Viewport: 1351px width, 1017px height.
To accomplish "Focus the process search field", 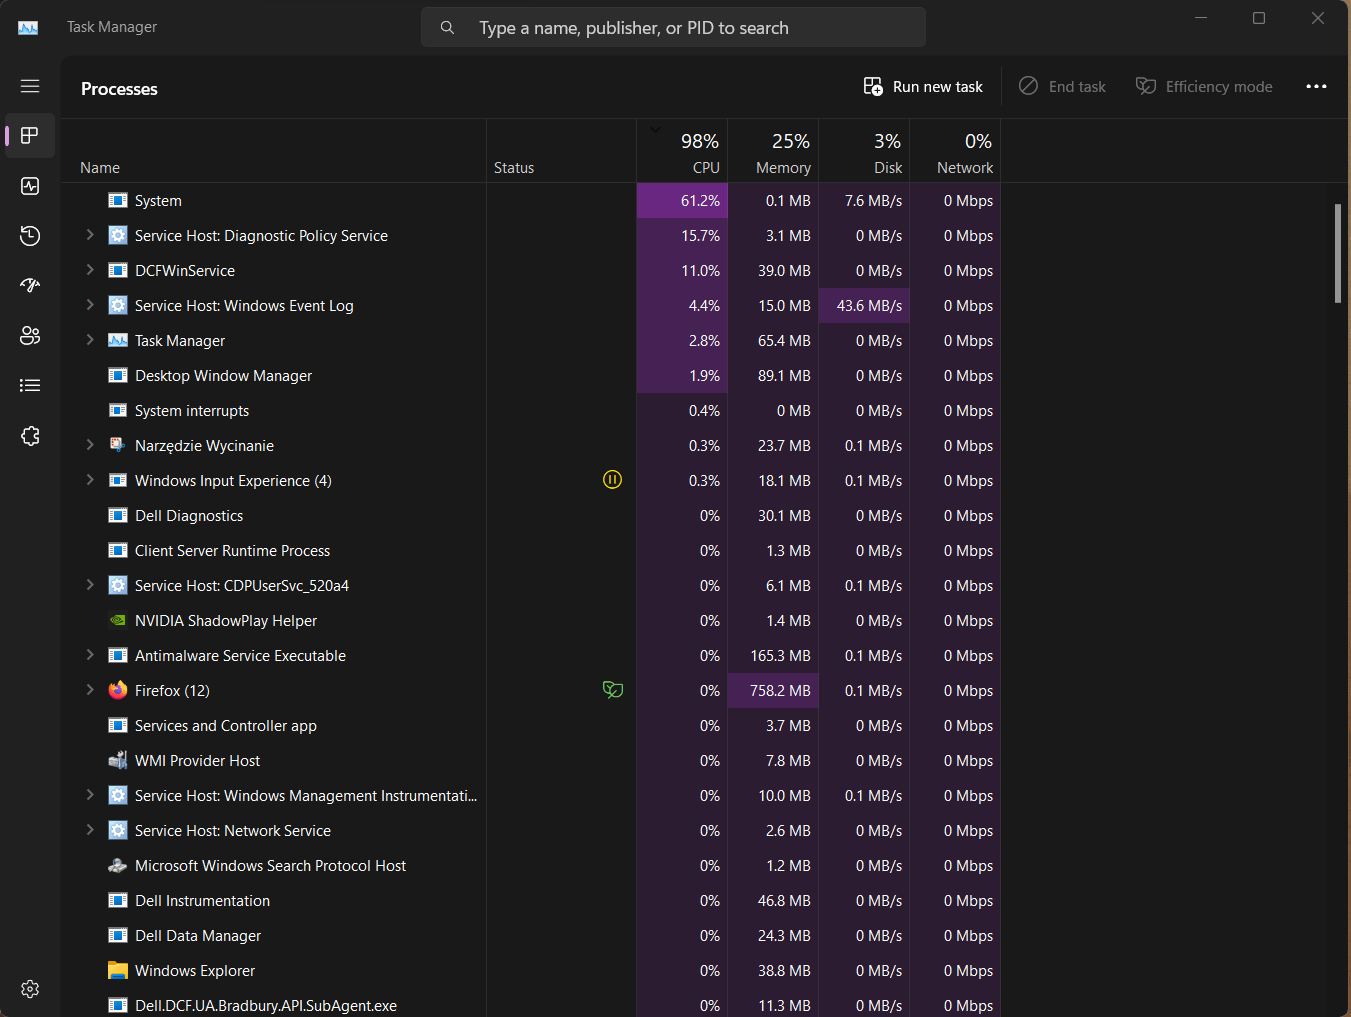I will click(x=673, y=28).
